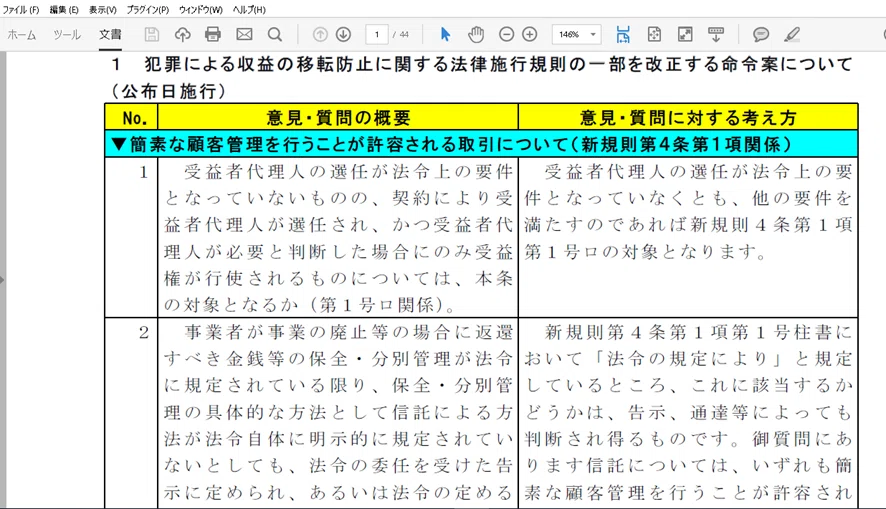This screenshot has height=509, width=886.
Task: Click the （公布日施行） text line
Action: (x=168, y=91)
